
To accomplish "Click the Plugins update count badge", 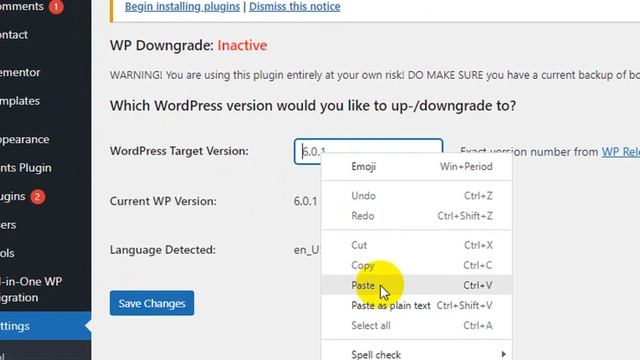I will 38,197.
